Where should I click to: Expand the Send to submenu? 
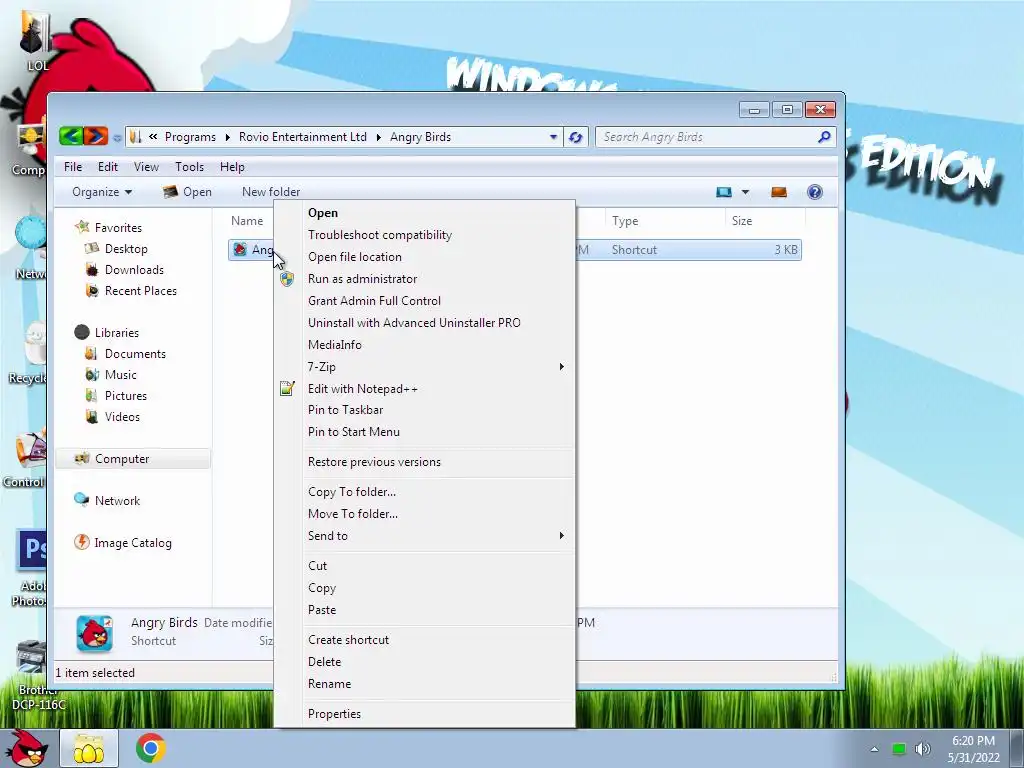(x=561, y=536)
